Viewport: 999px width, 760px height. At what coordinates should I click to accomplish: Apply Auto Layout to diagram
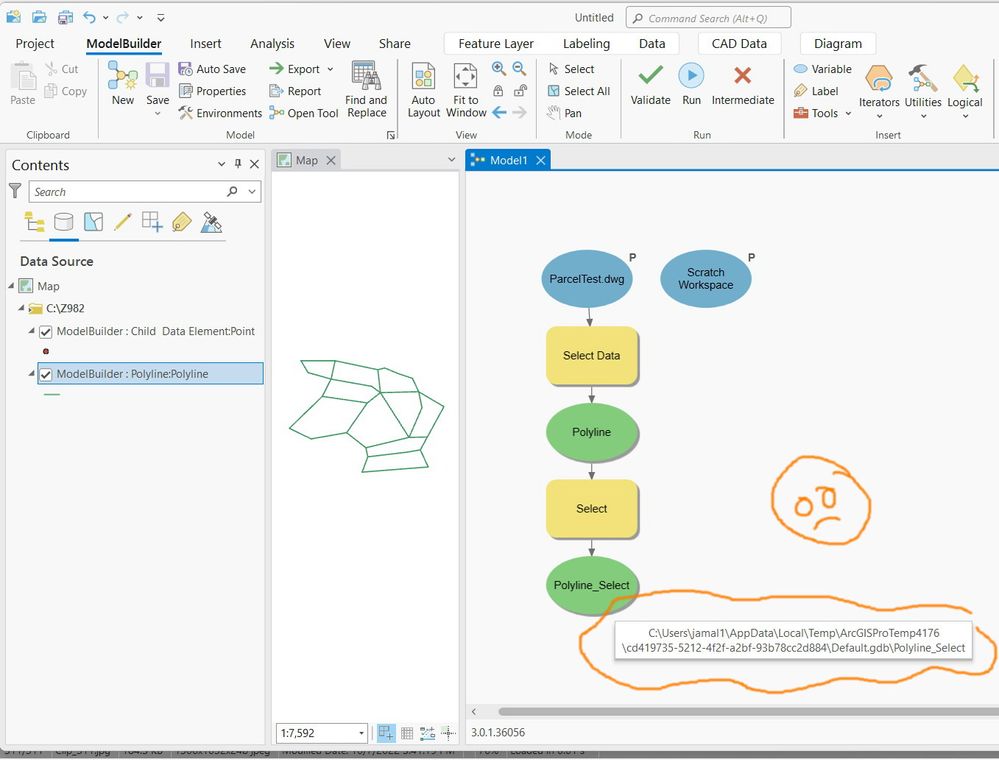(x=423, y=90)
